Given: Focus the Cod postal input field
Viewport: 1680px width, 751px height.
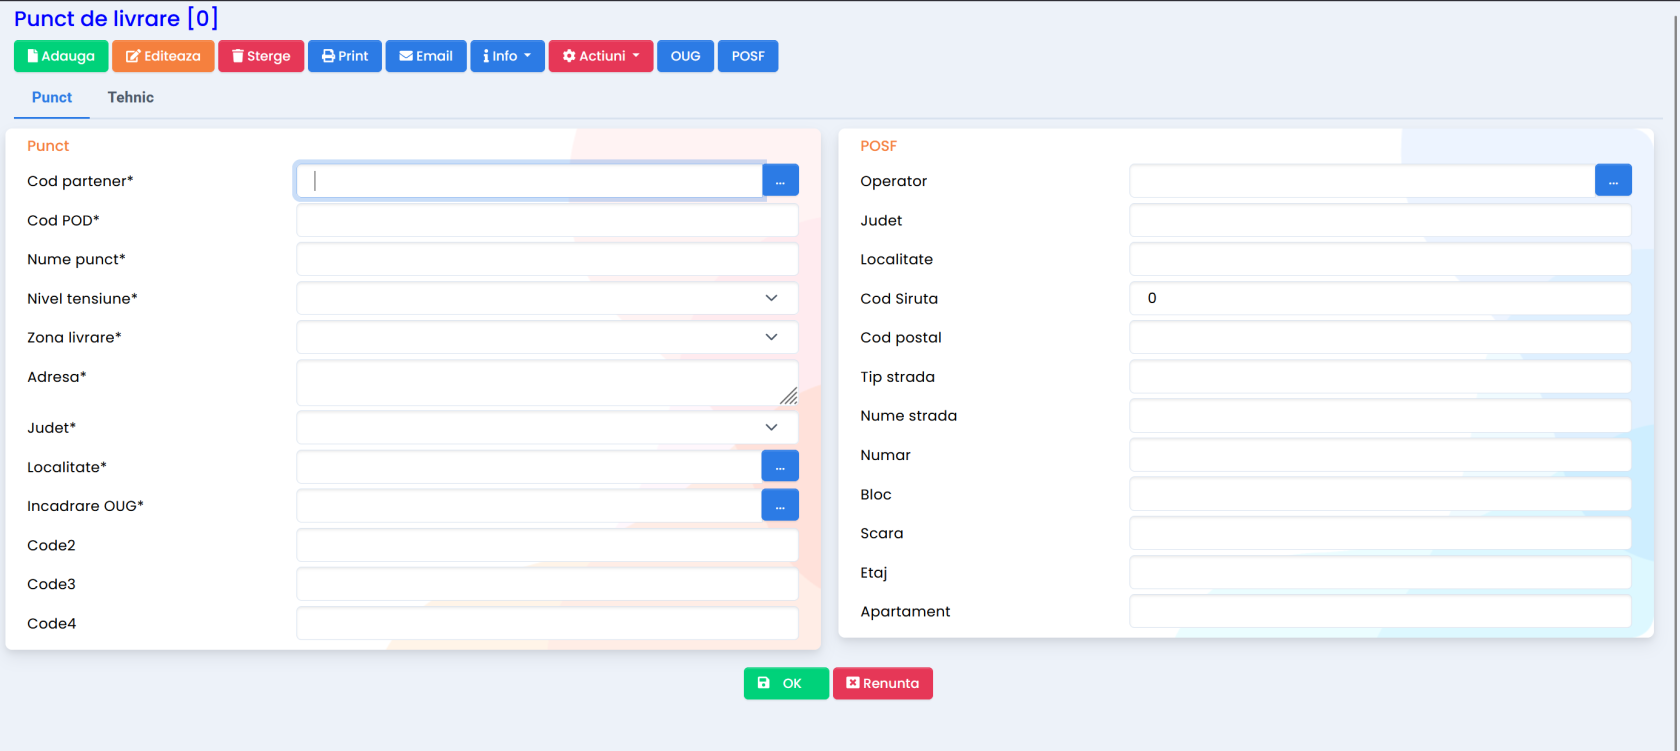Looking at the screenshot, I should click(1380, 337).
